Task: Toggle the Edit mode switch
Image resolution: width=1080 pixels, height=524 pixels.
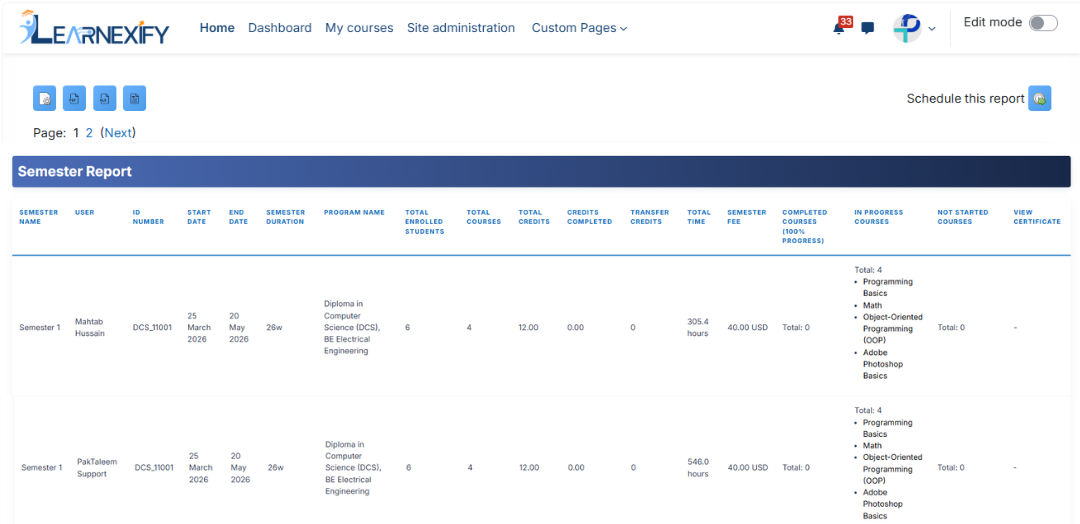Action: (x=1043, y=23)
